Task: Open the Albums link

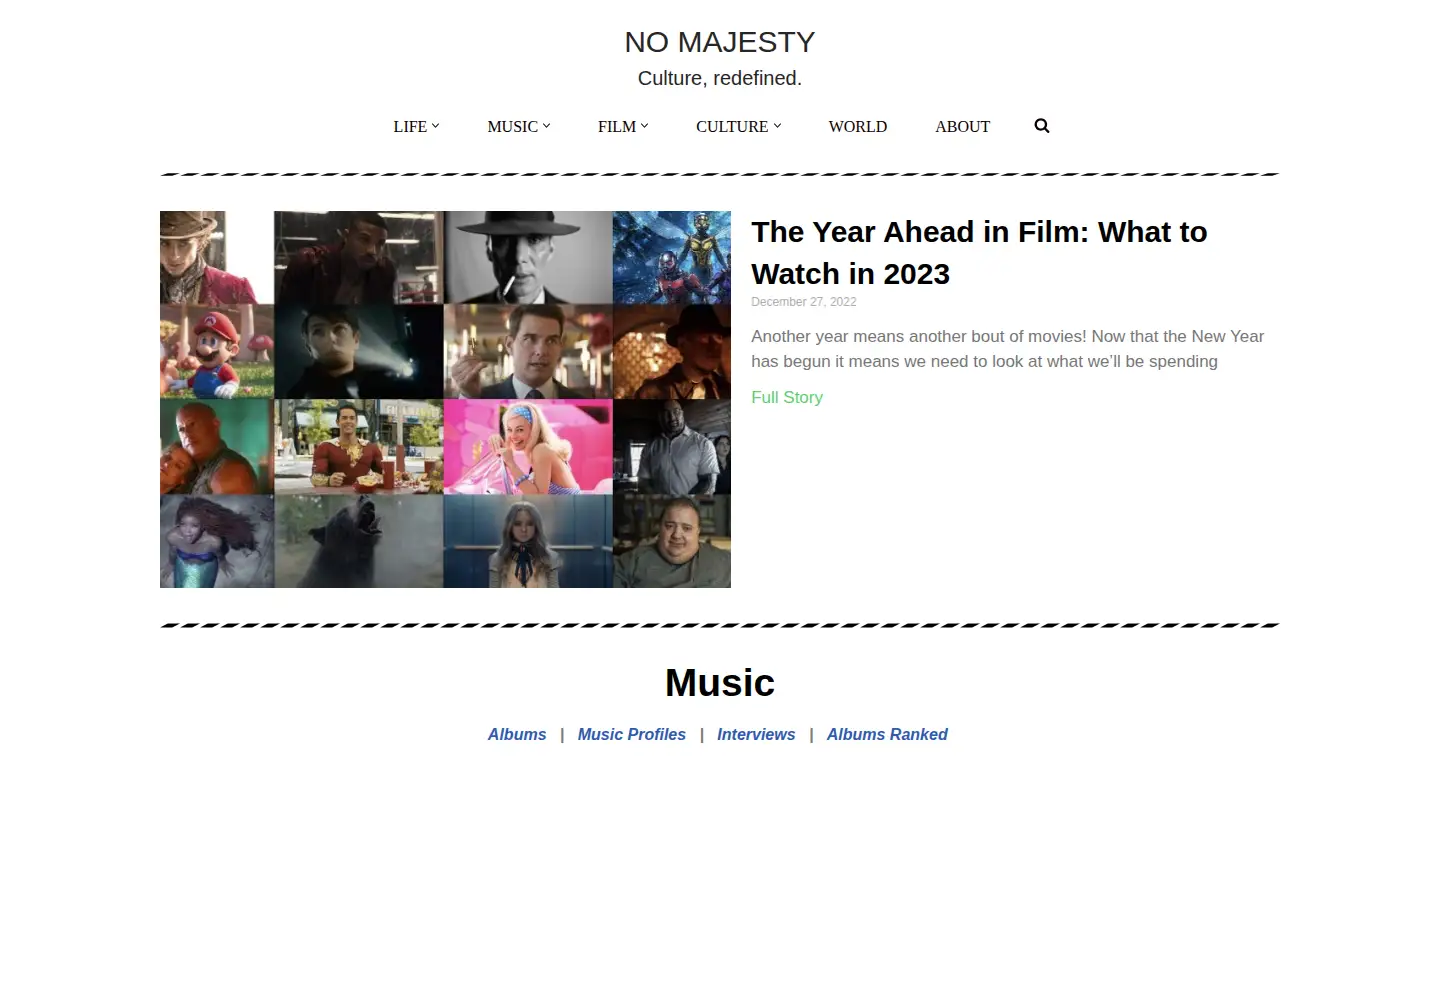Action: pyautogui.click(x=517, y=734)
